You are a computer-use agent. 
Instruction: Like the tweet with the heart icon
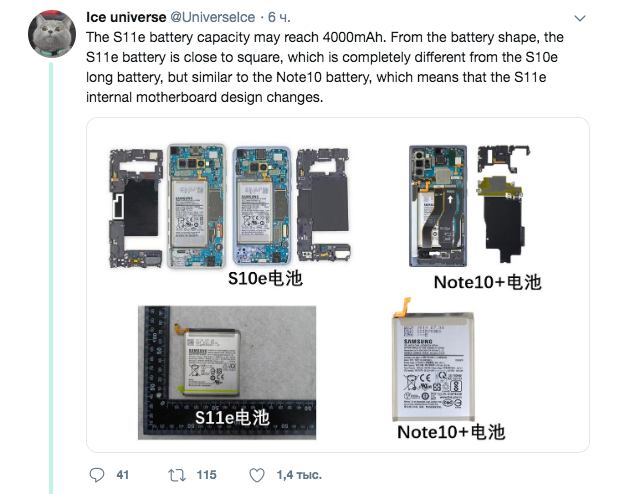(x=257, y=475)
